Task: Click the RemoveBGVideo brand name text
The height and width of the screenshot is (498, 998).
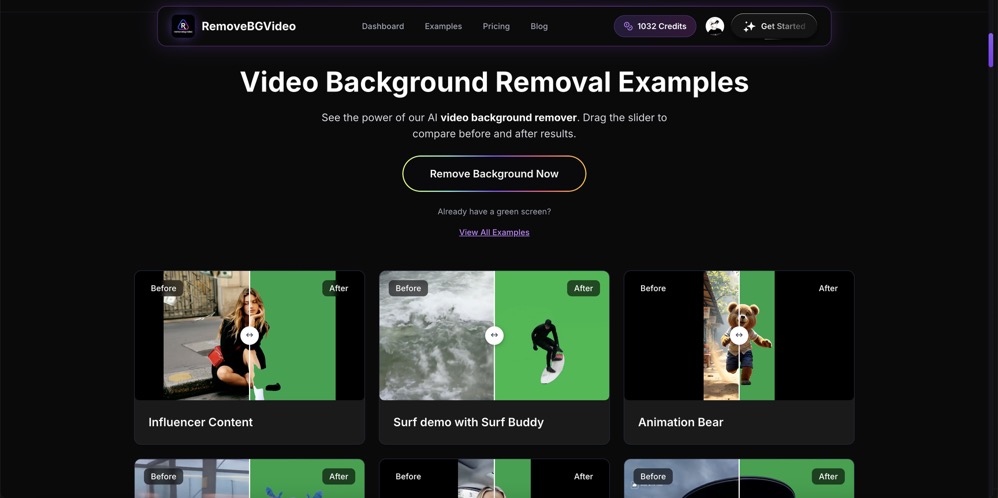Action: coord(248,26)
